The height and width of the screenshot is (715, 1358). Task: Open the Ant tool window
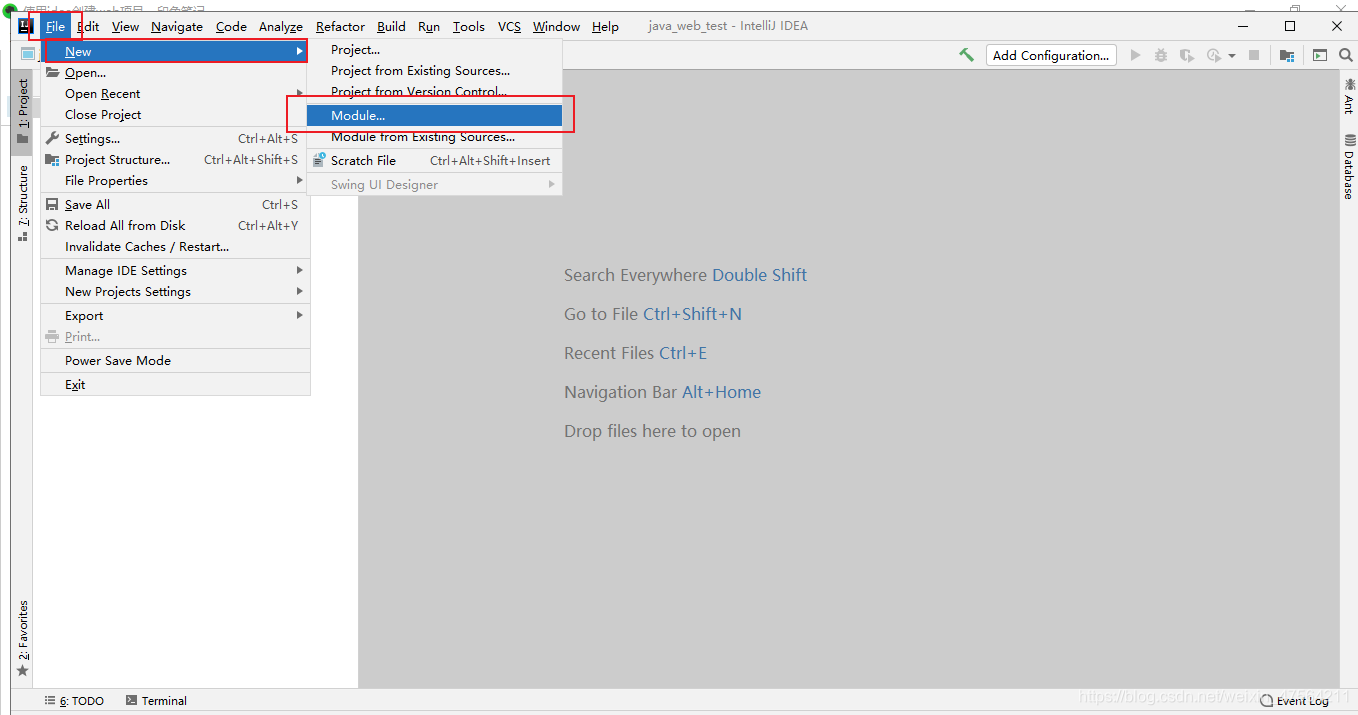click(1349, 96)
